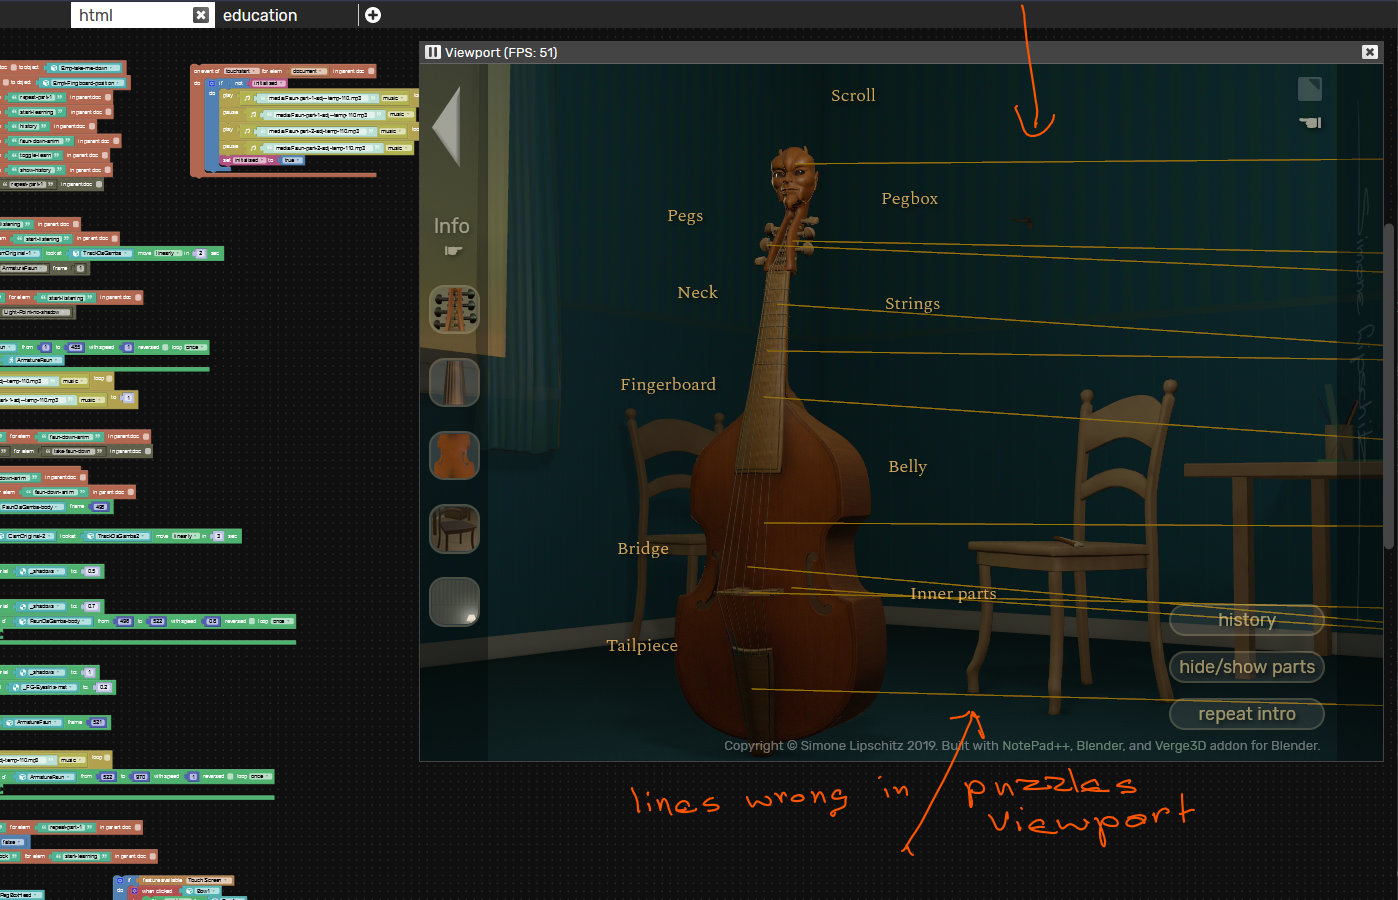Click the Pegs part label
The width and height of the screenshot is (1398, 900).
685,215
